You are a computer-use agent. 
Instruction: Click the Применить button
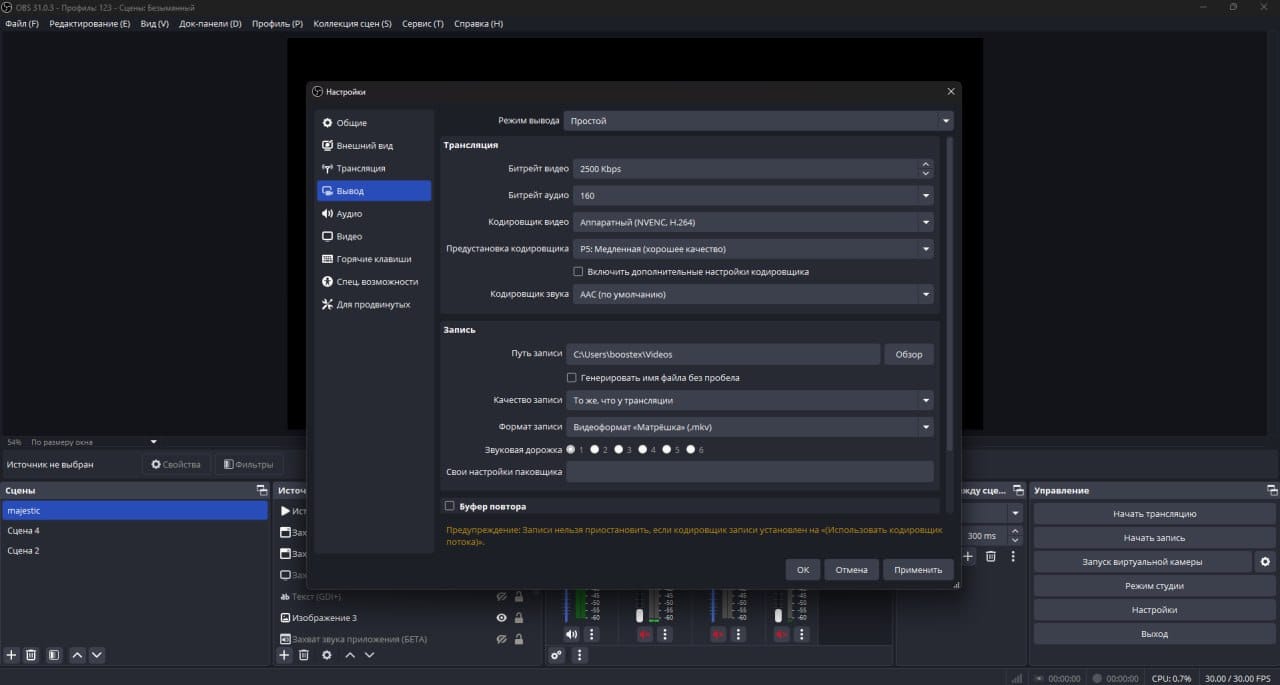[x=918, y=570]
